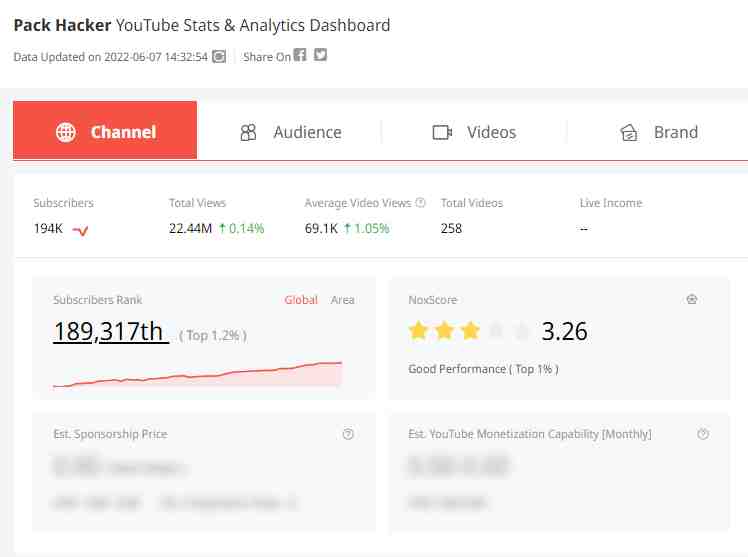Click the 22.44M total views value
This screenshot has width=748, height=557.
coord(190,228)
